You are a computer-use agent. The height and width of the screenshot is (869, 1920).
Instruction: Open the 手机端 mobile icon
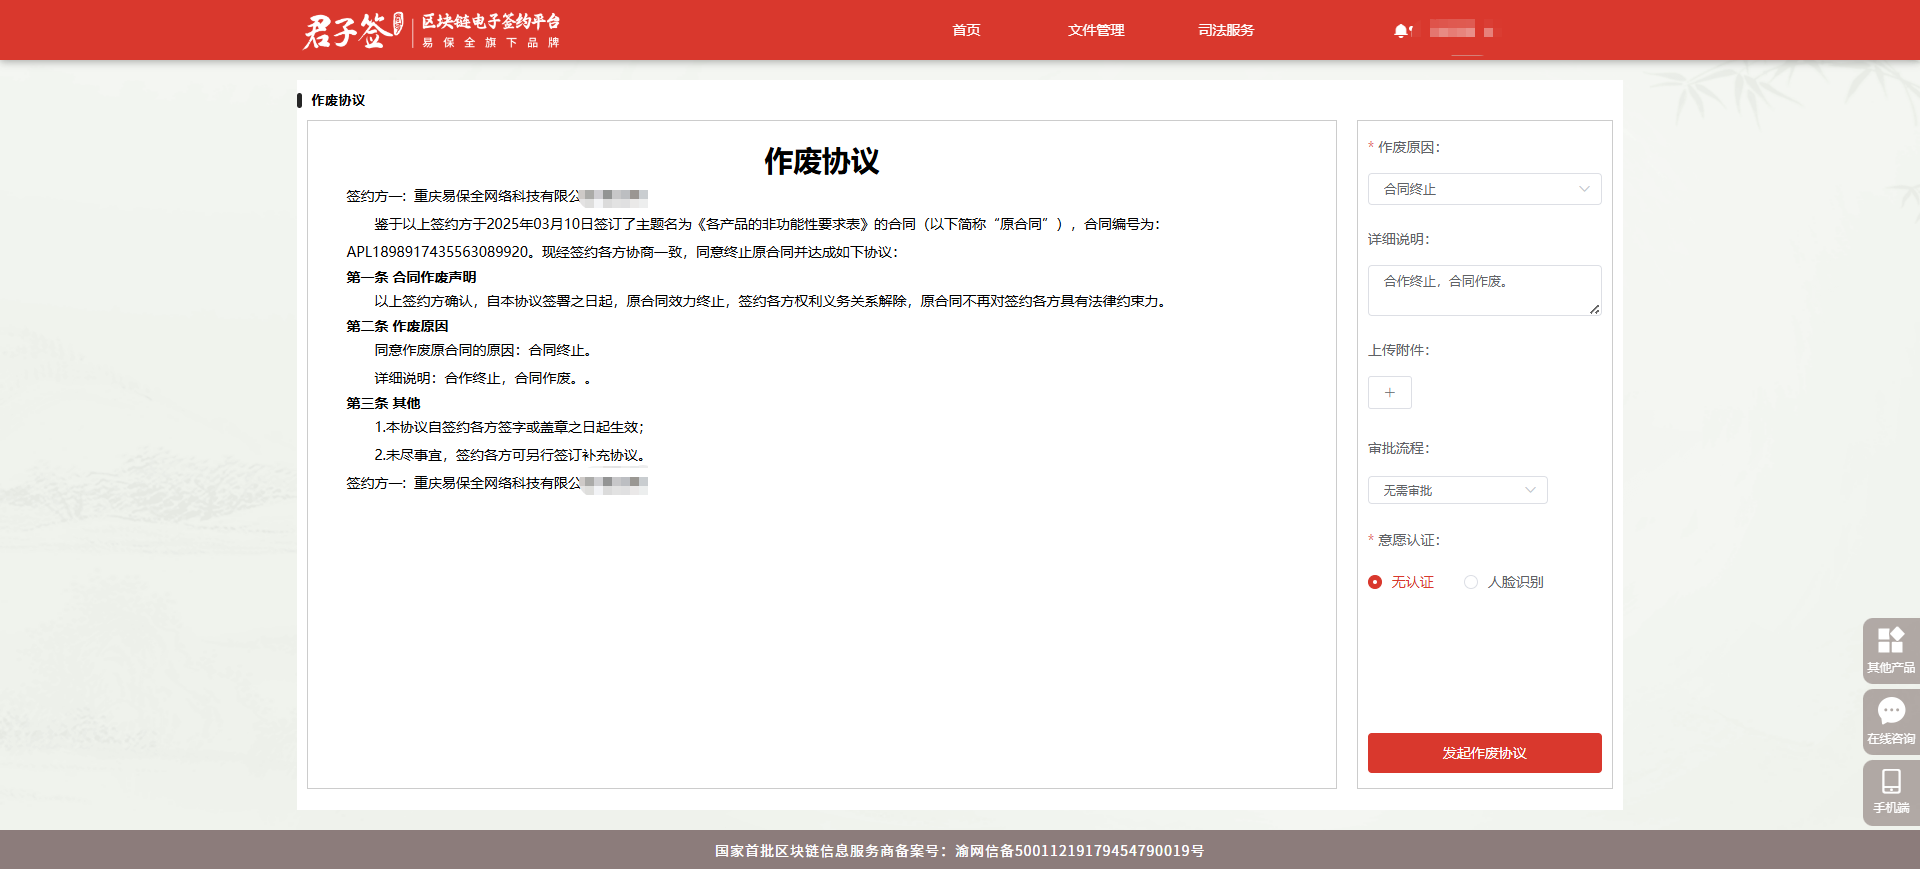point(1890,792)
